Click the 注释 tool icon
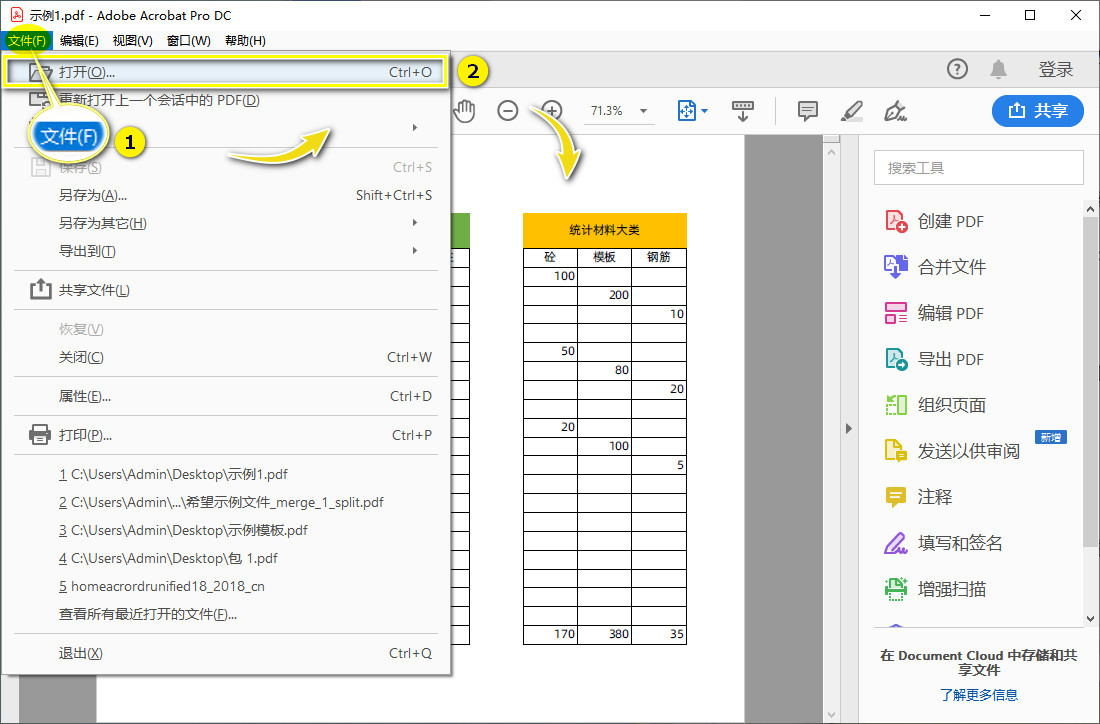This screenshot has height=724, width=1100. (896, 497)
